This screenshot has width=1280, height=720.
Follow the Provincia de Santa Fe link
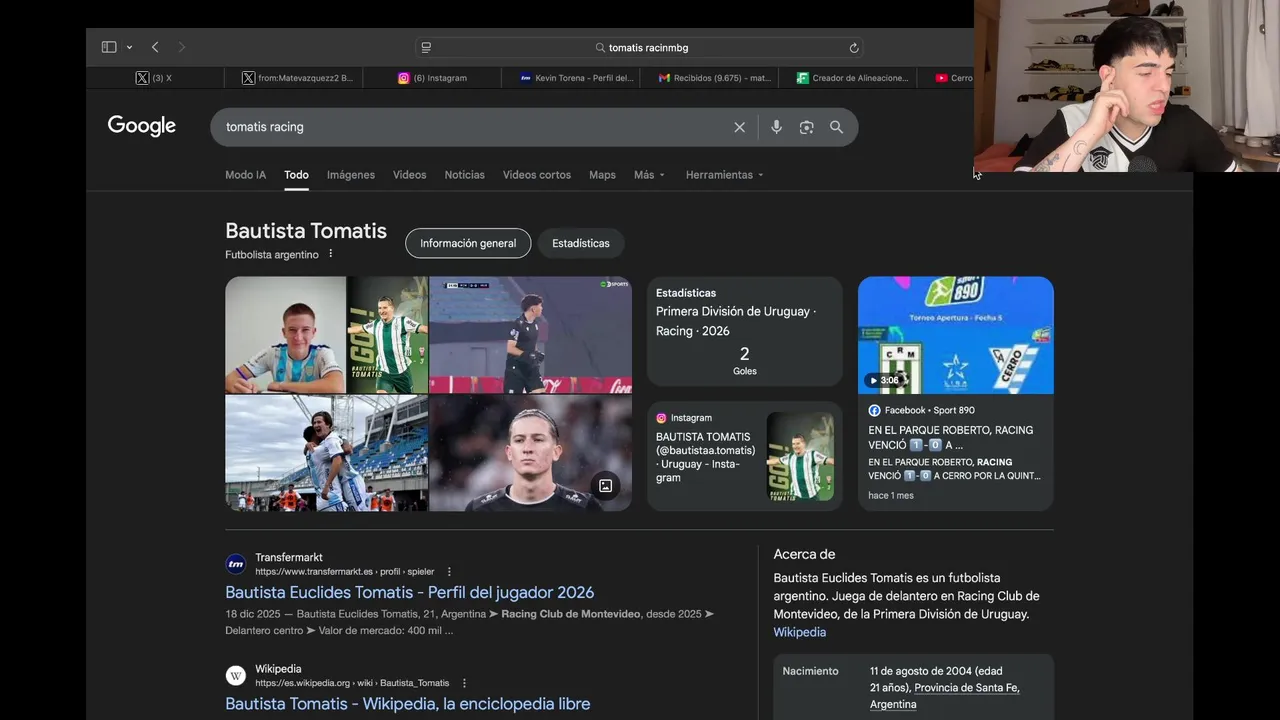967,687
